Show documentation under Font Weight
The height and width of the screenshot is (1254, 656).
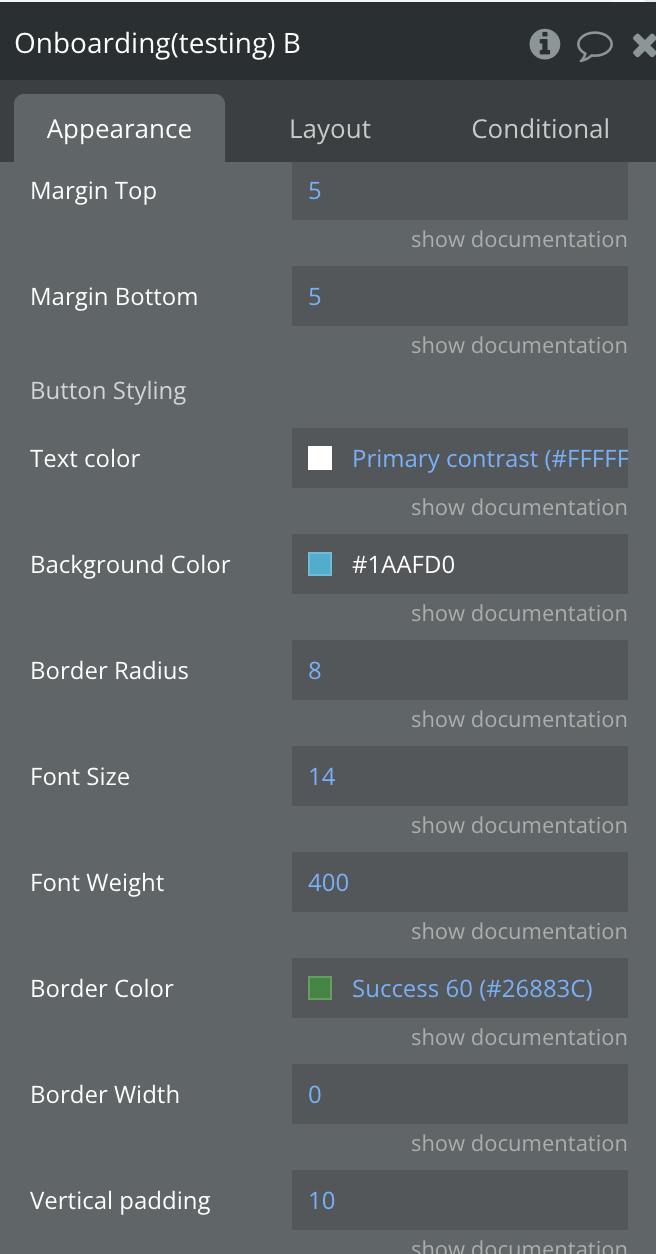point(519,932)
